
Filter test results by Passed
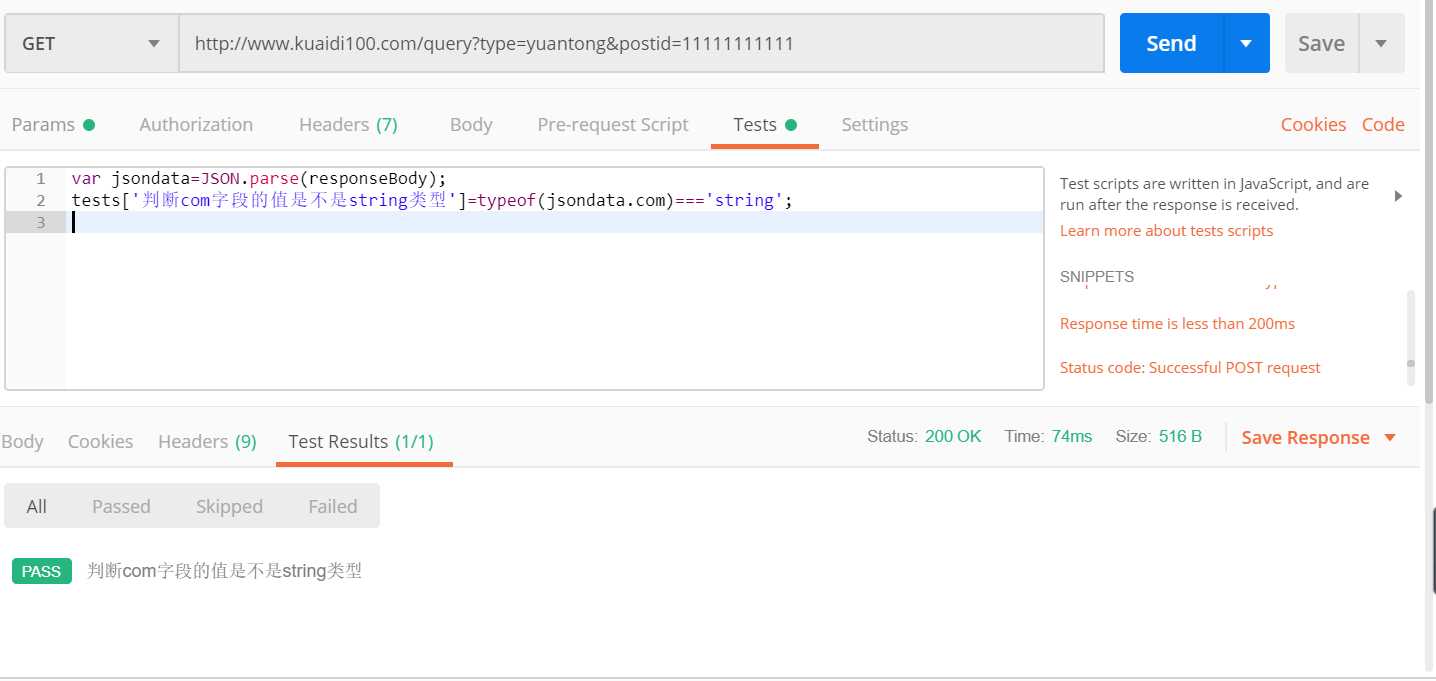[x=121, y=507]
